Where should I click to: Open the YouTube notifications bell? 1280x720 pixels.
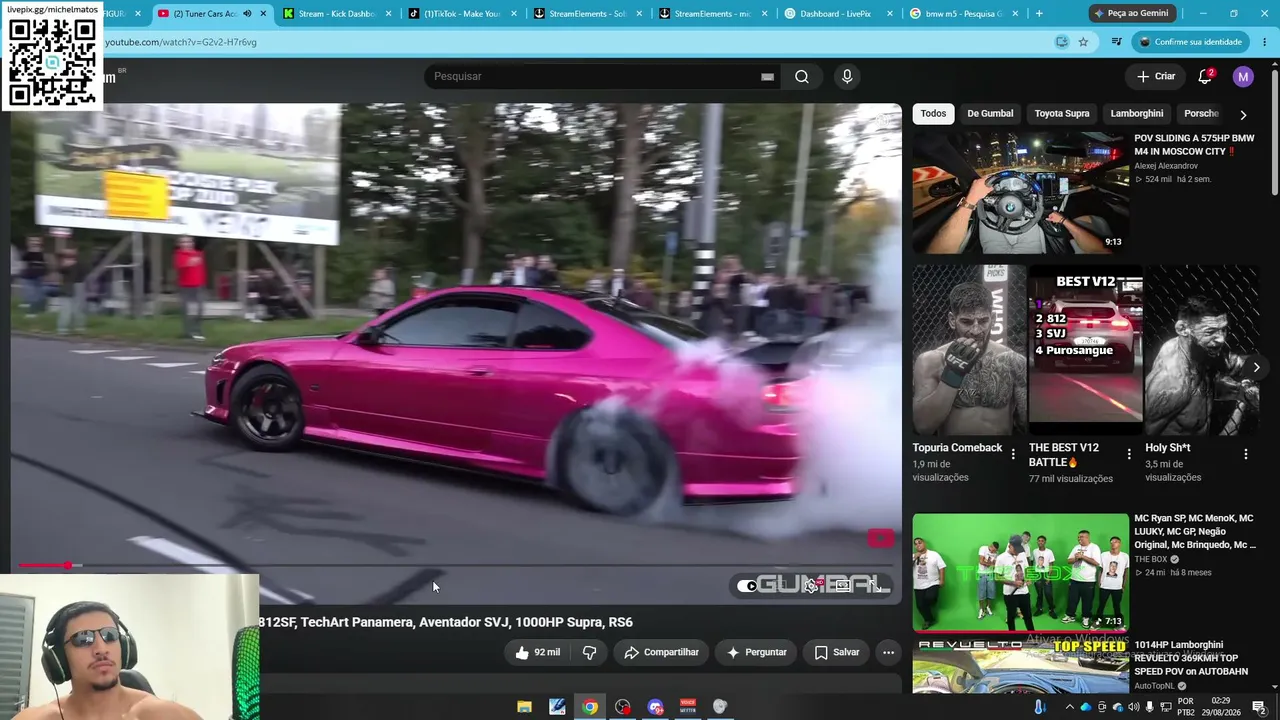coord(1205,76)
